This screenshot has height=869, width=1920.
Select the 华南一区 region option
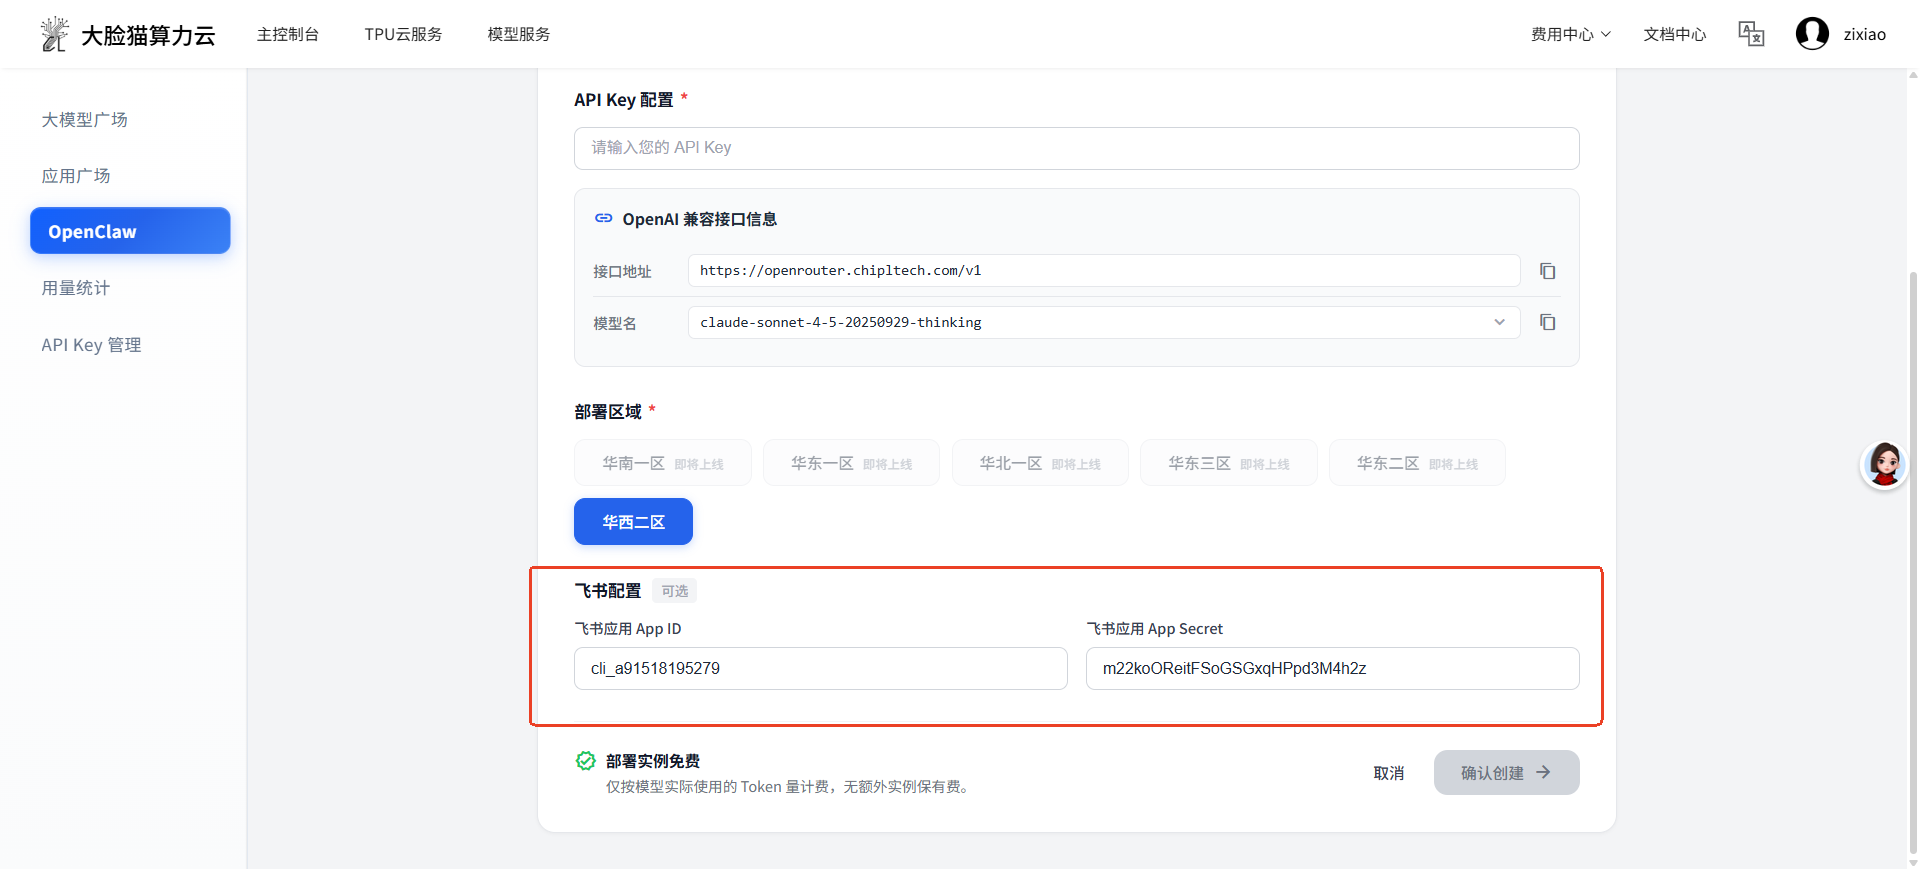pos(662,463)
